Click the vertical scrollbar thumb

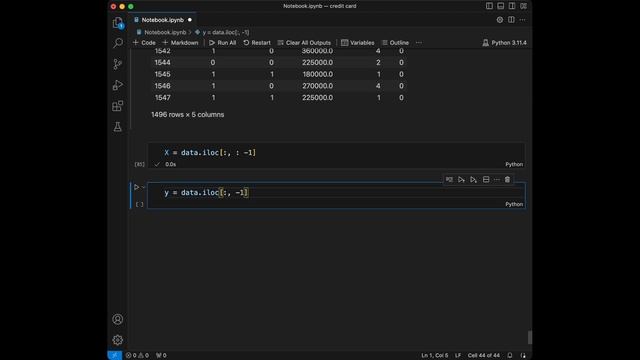tap(530, 337)
